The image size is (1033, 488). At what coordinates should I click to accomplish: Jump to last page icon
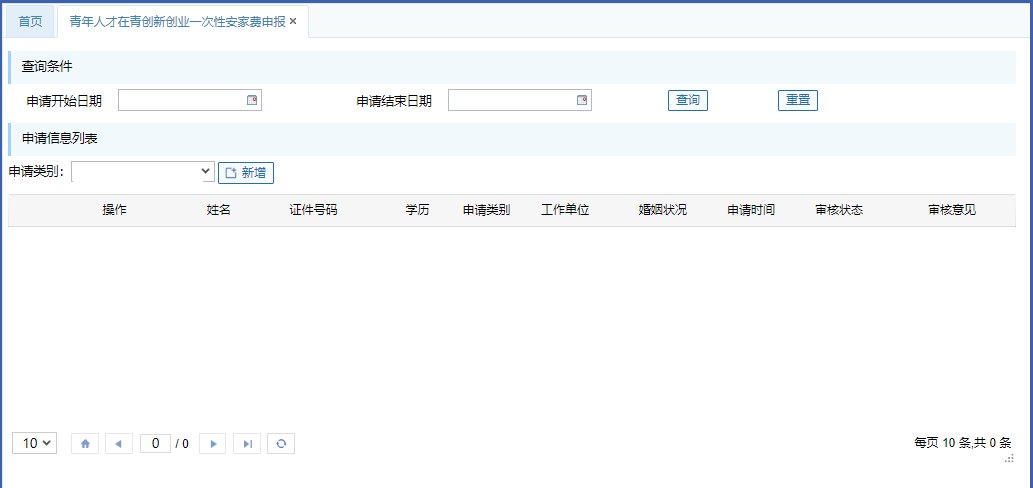pyautogui.click(x=247, y=444)
